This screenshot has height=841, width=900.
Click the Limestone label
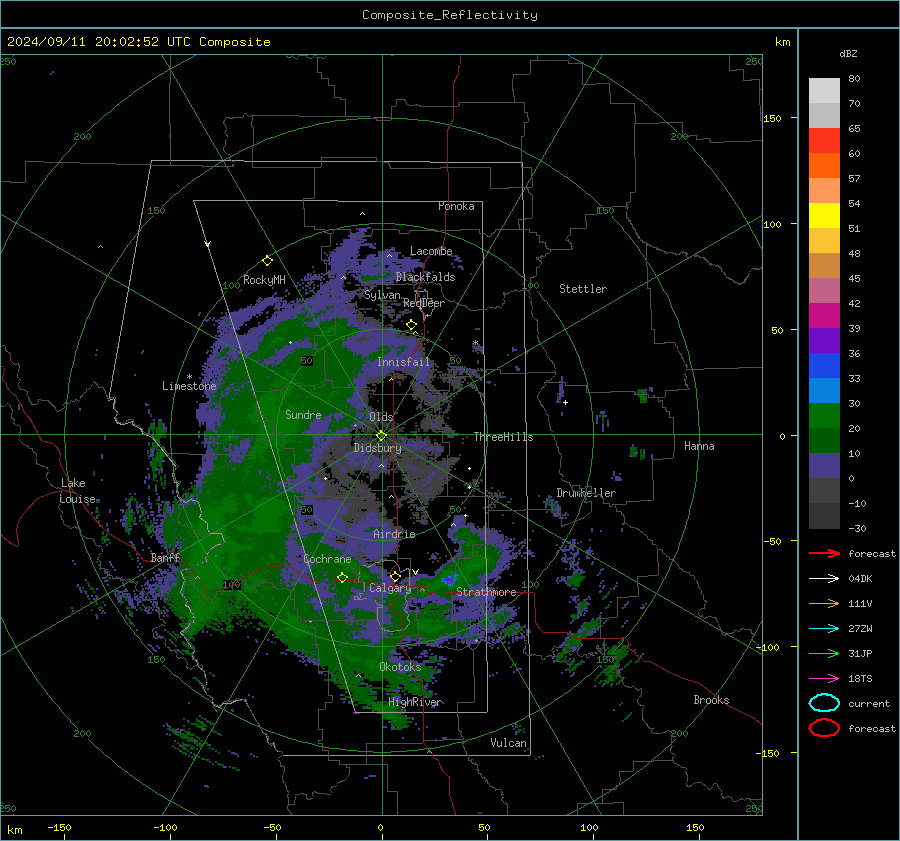point(189,386)
